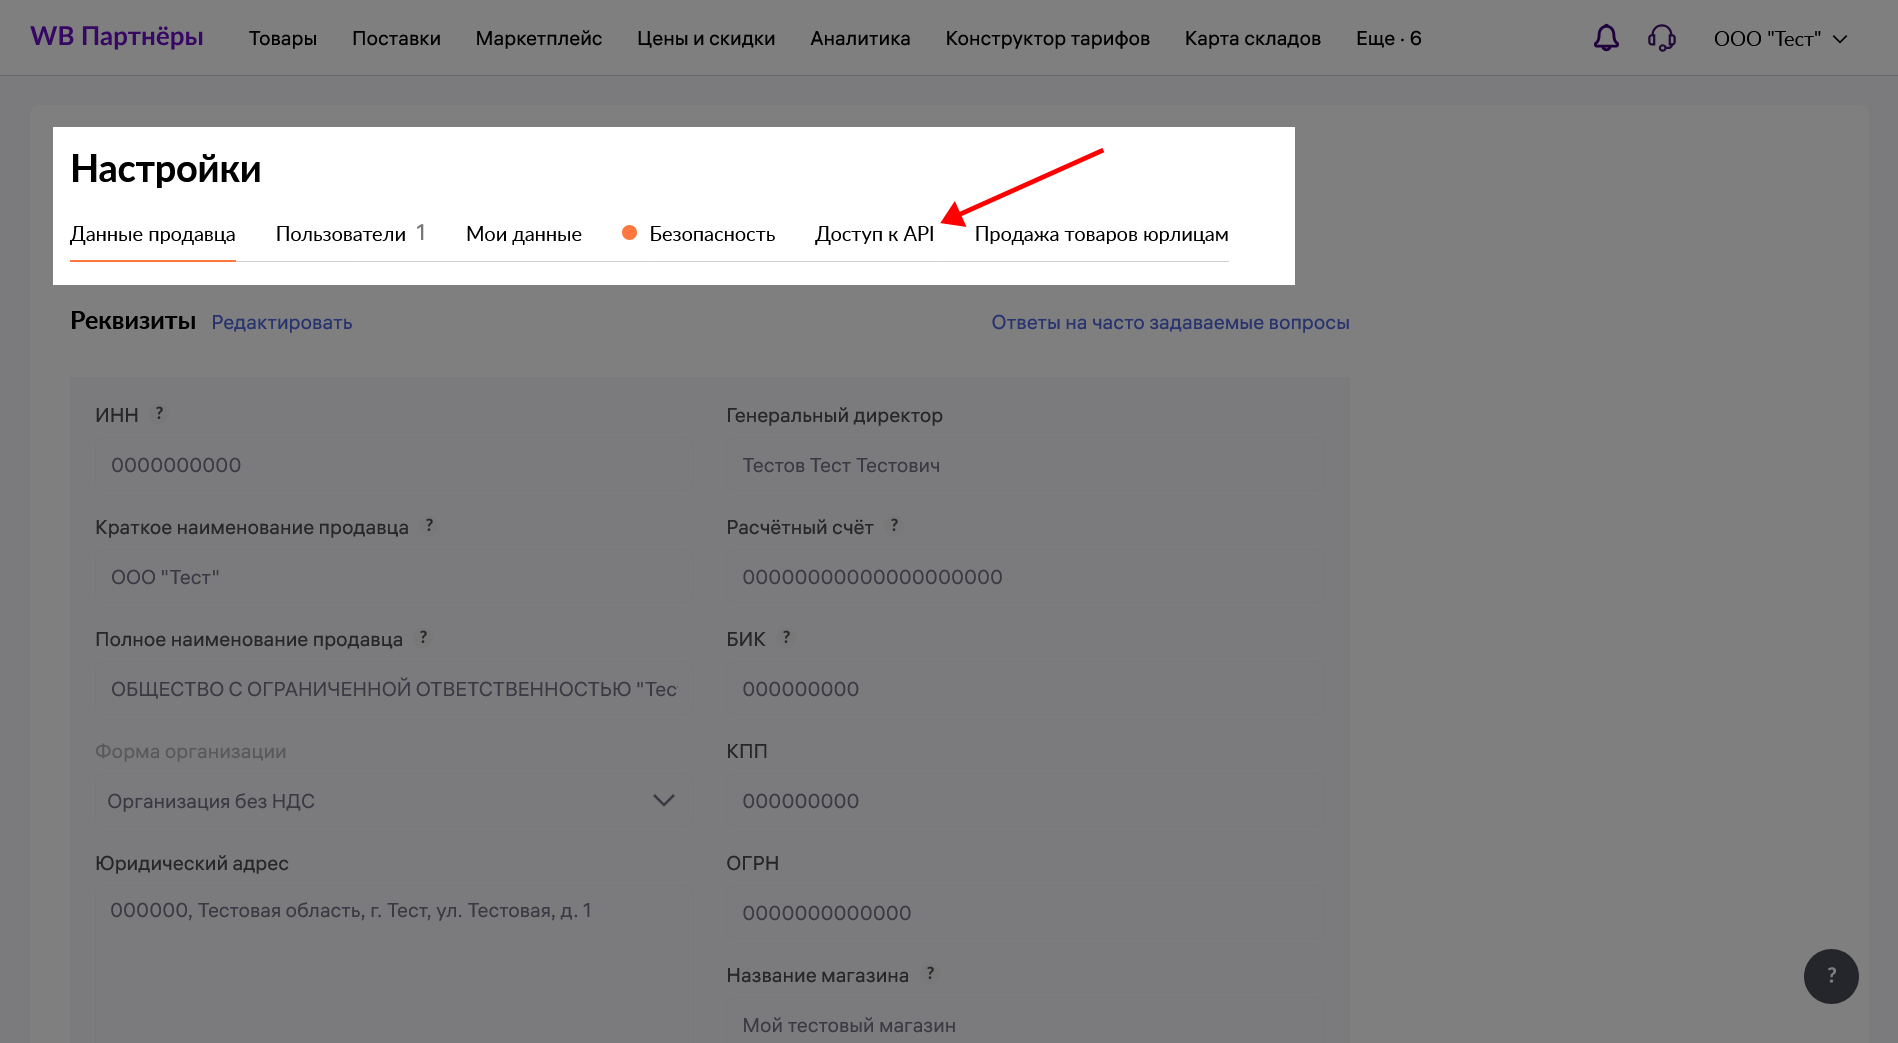Open the Конструктор тарифов menu
This screenshot has height=1043, width=1898.
[x=1048, y=39]
